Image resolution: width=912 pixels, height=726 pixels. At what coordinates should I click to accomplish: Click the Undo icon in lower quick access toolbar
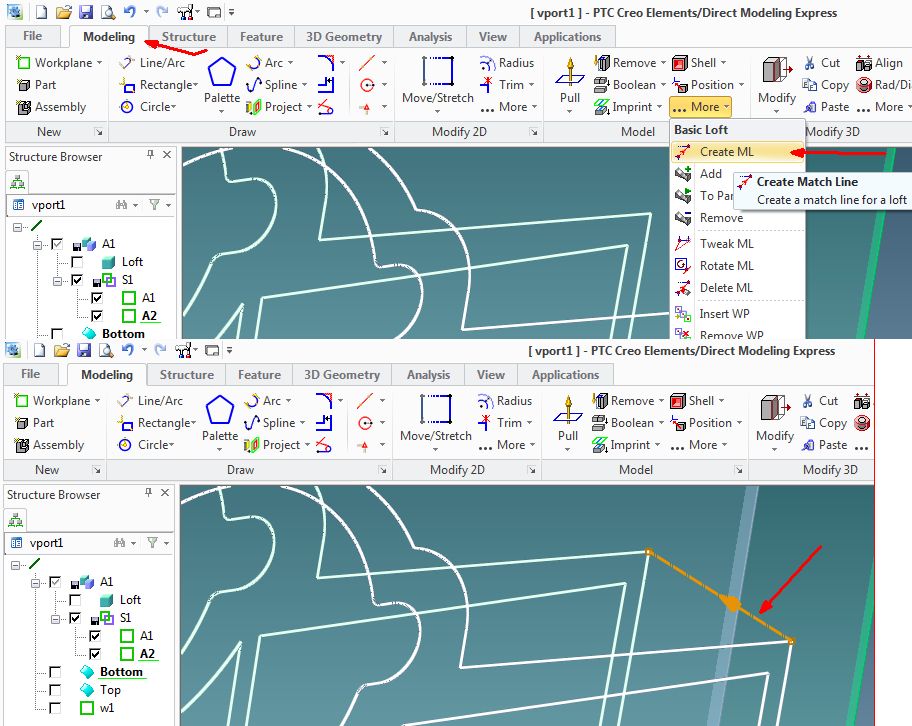coord(127,350)
